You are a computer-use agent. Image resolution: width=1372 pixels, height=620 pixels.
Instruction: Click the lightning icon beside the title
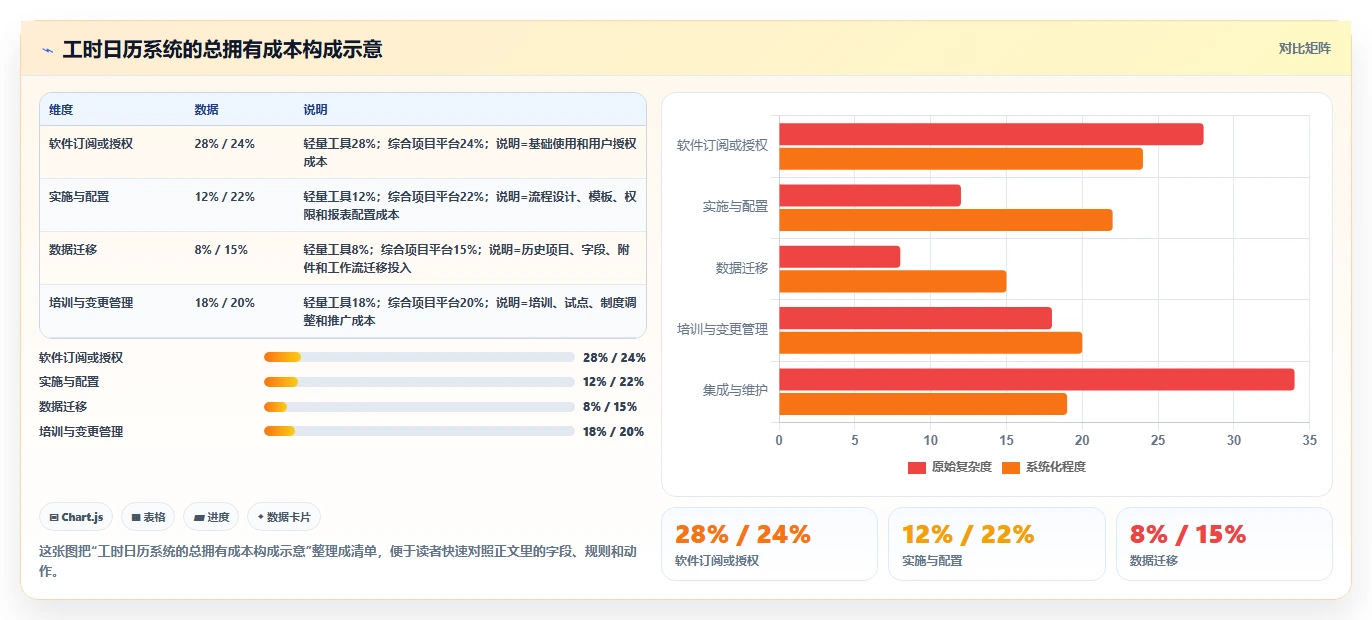tap(48, 50)
